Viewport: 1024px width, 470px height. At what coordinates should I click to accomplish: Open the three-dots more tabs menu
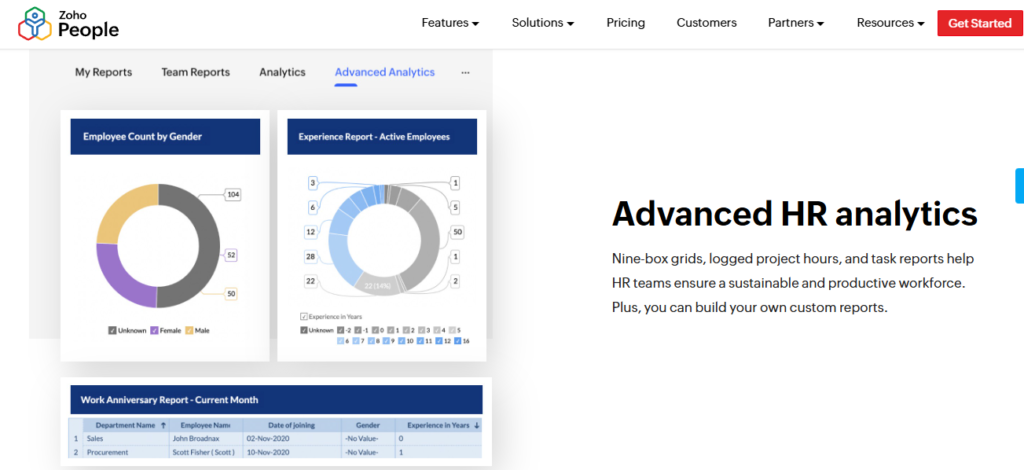[x=465, y=72]
